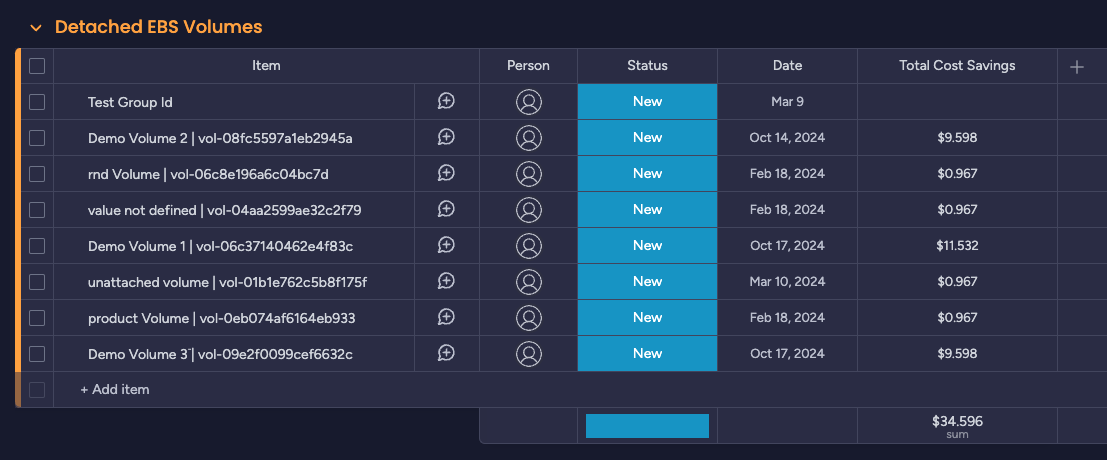Edit the Mar 9 date cell
Screen dimensions: 1107x460
click(x=787, y=102)
